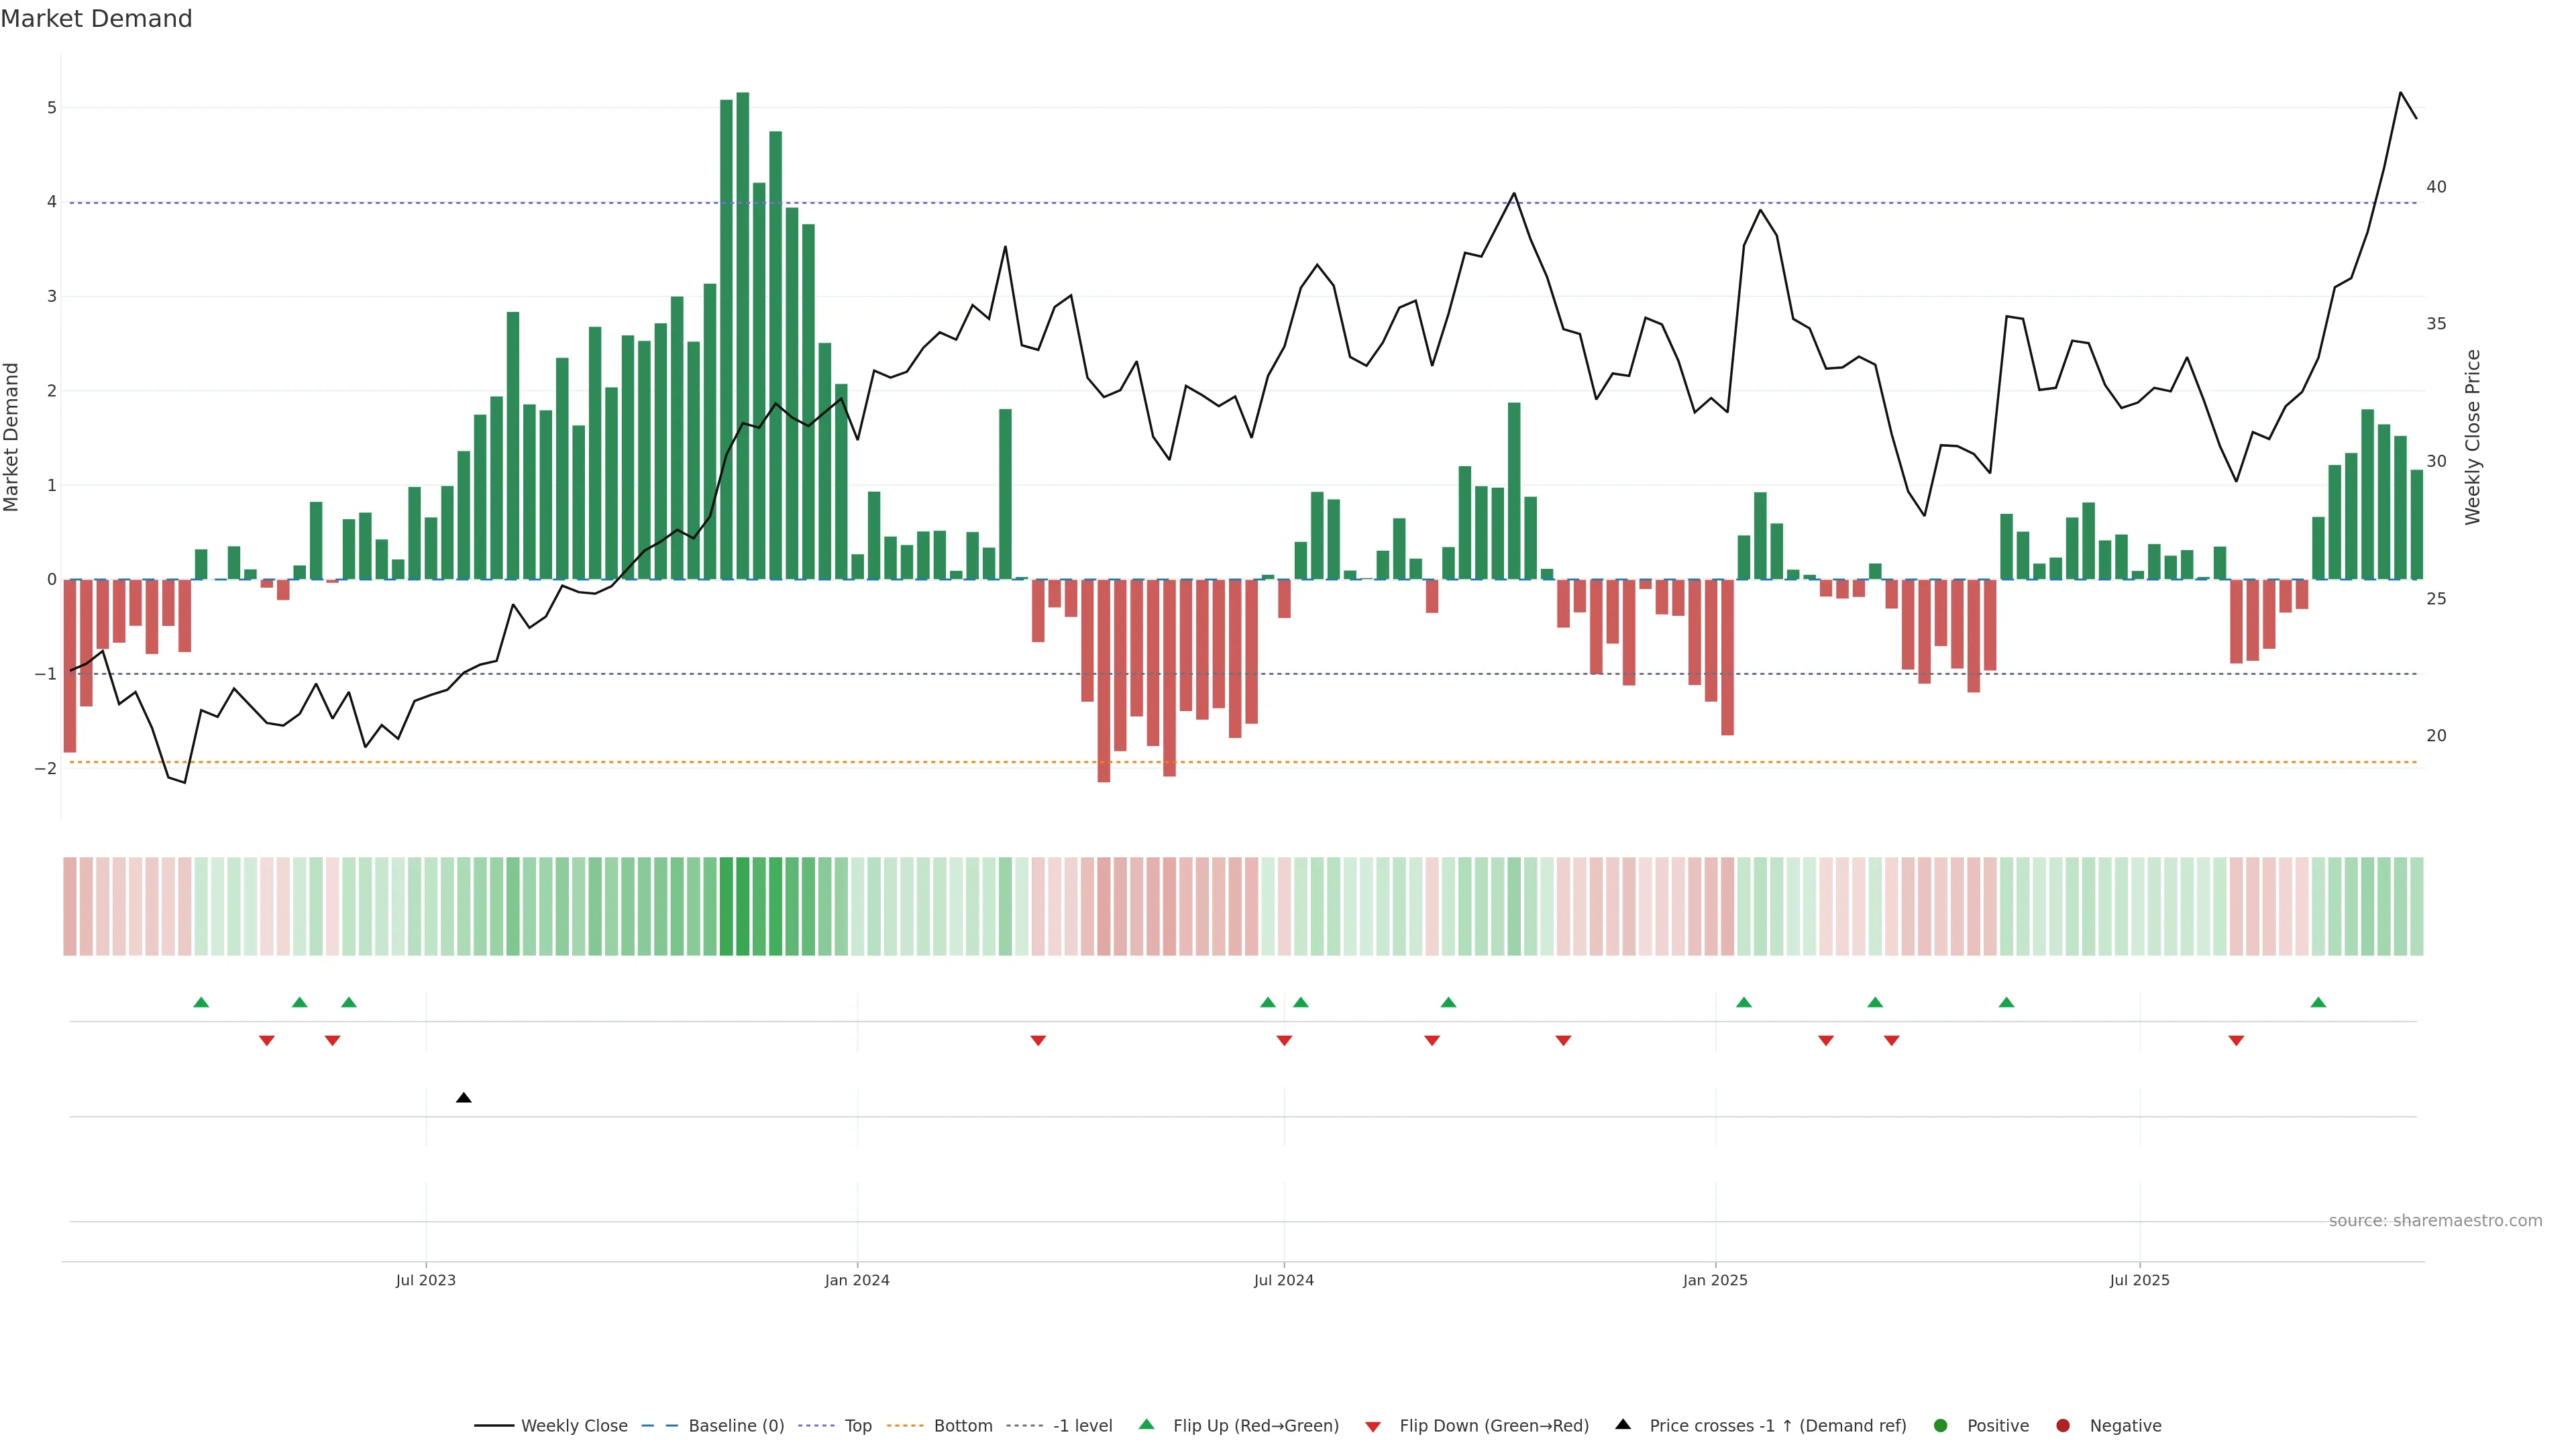Click the green Positive legend circle
The height and width of the screenshot is (1449, 2576).
[x=1941, y=1426]
